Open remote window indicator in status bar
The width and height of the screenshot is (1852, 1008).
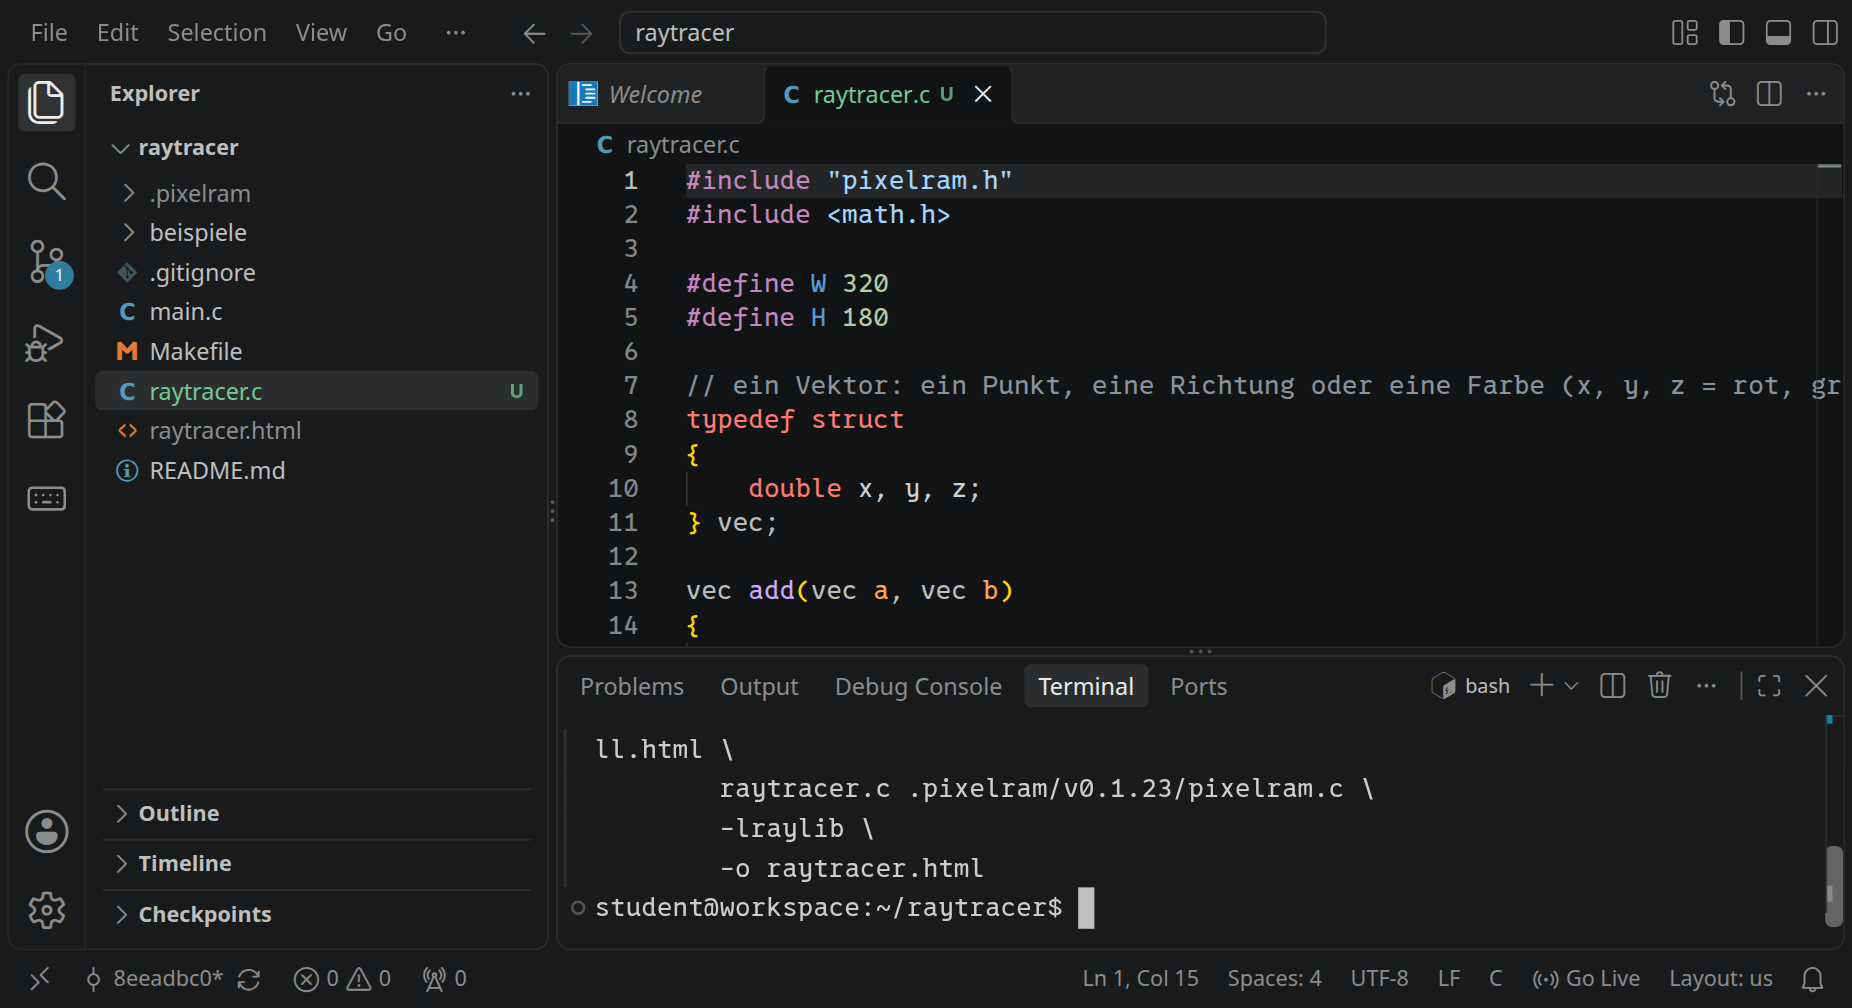pos(40,978)
